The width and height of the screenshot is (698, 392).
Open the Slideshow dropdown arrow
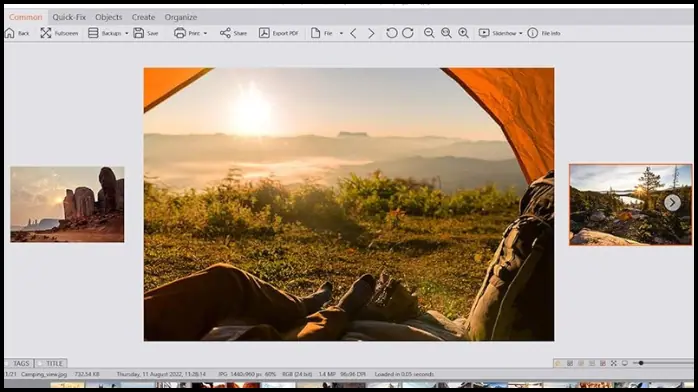point(520,33)
